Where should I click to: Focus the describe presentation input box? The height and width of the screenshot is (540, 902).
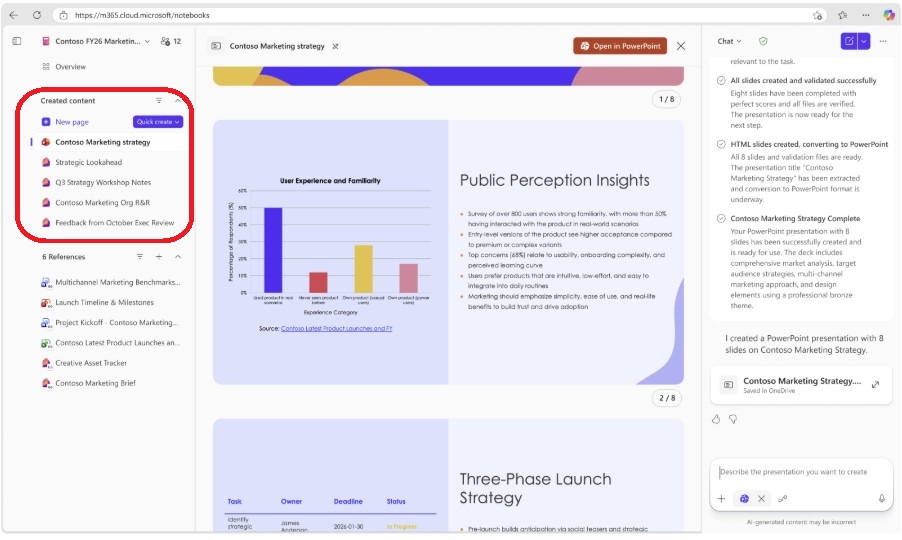801,472
